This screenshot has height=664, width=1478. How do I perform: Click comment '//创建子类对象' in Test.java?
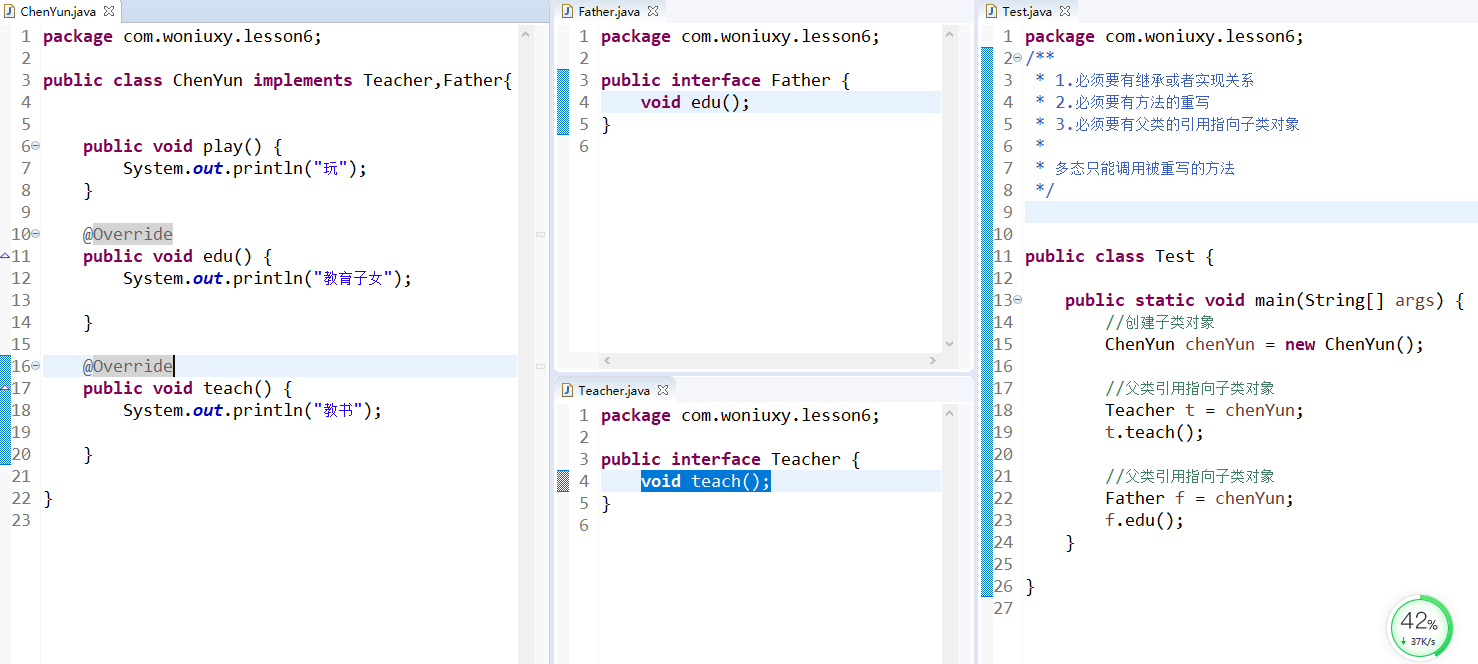[1160, 322]
